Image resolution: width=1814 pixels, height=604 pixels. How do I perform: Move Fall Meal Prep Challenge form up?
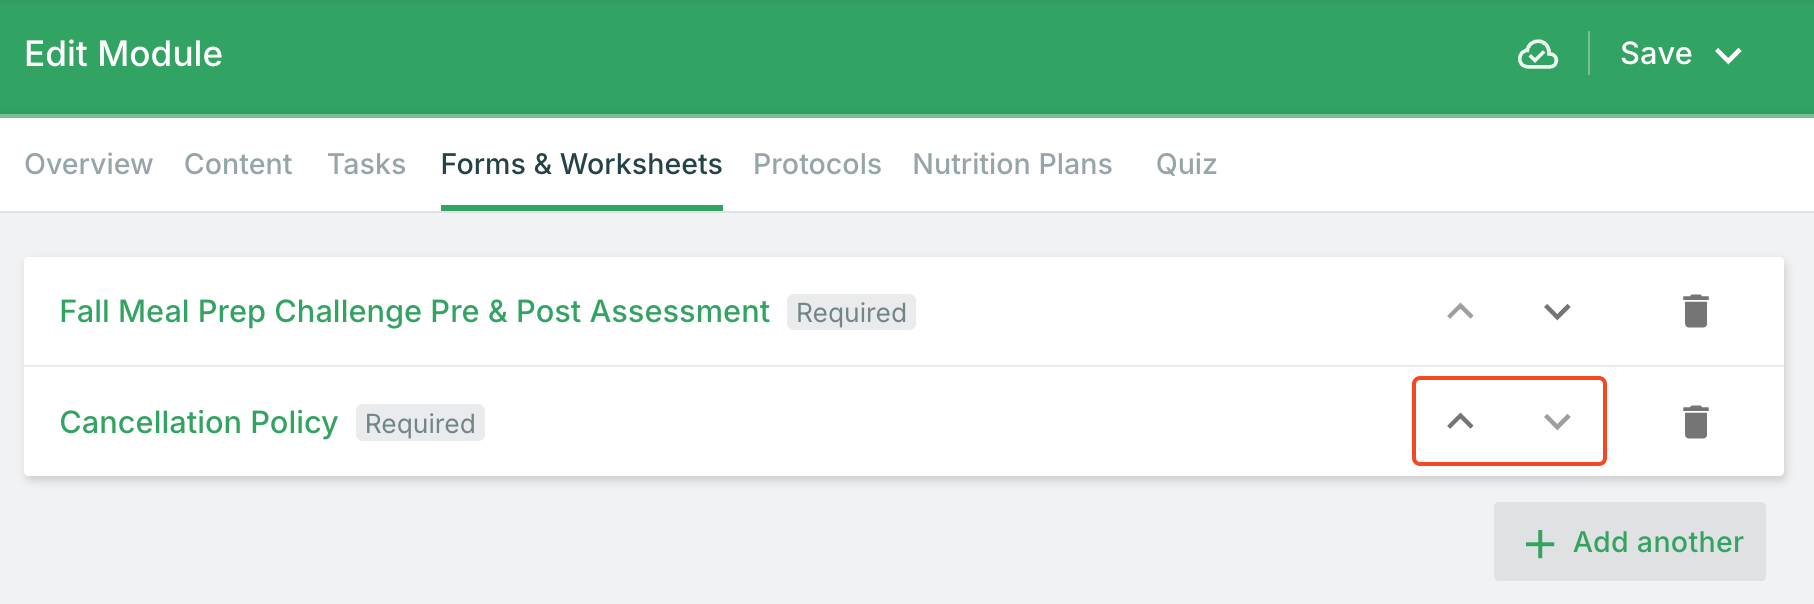tap(1460, 311)
